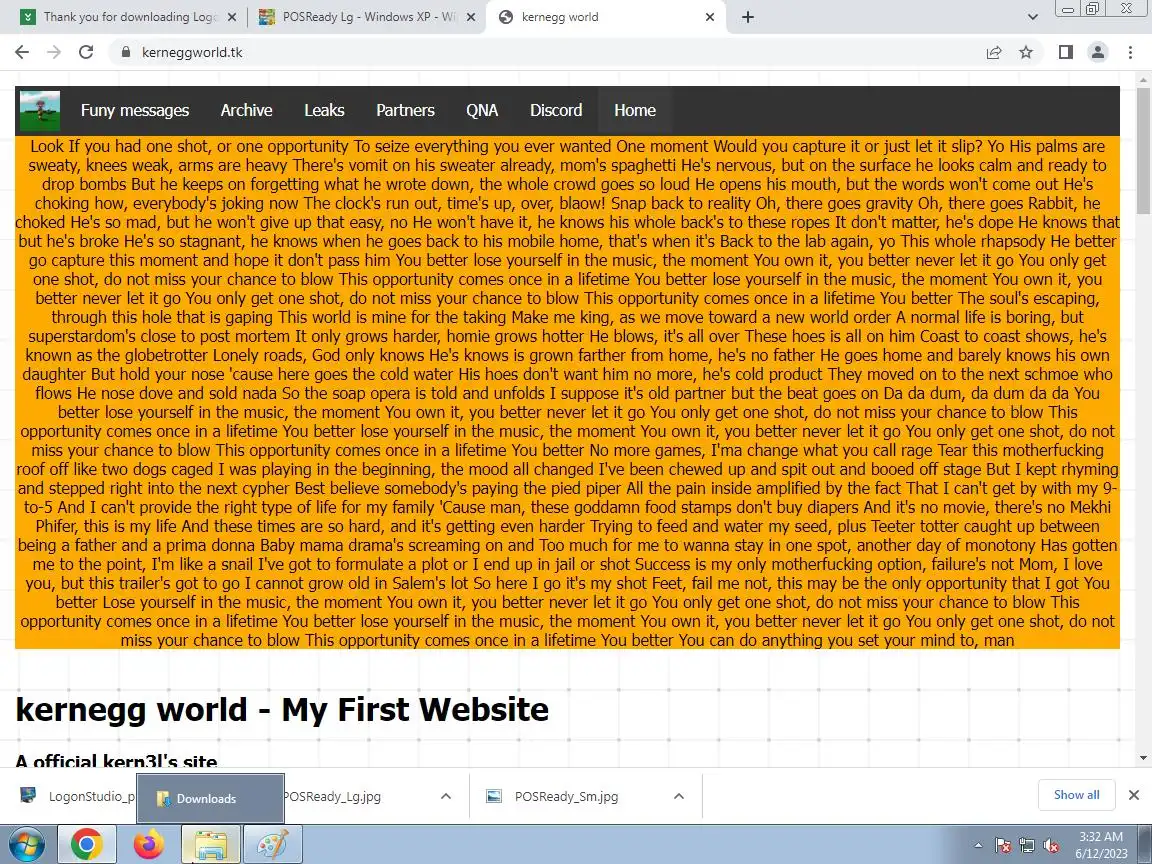Viewport: 1152px width, 864px height.
Task: Click the scrollbar up arrow
Action: [x=1144, y=79]
